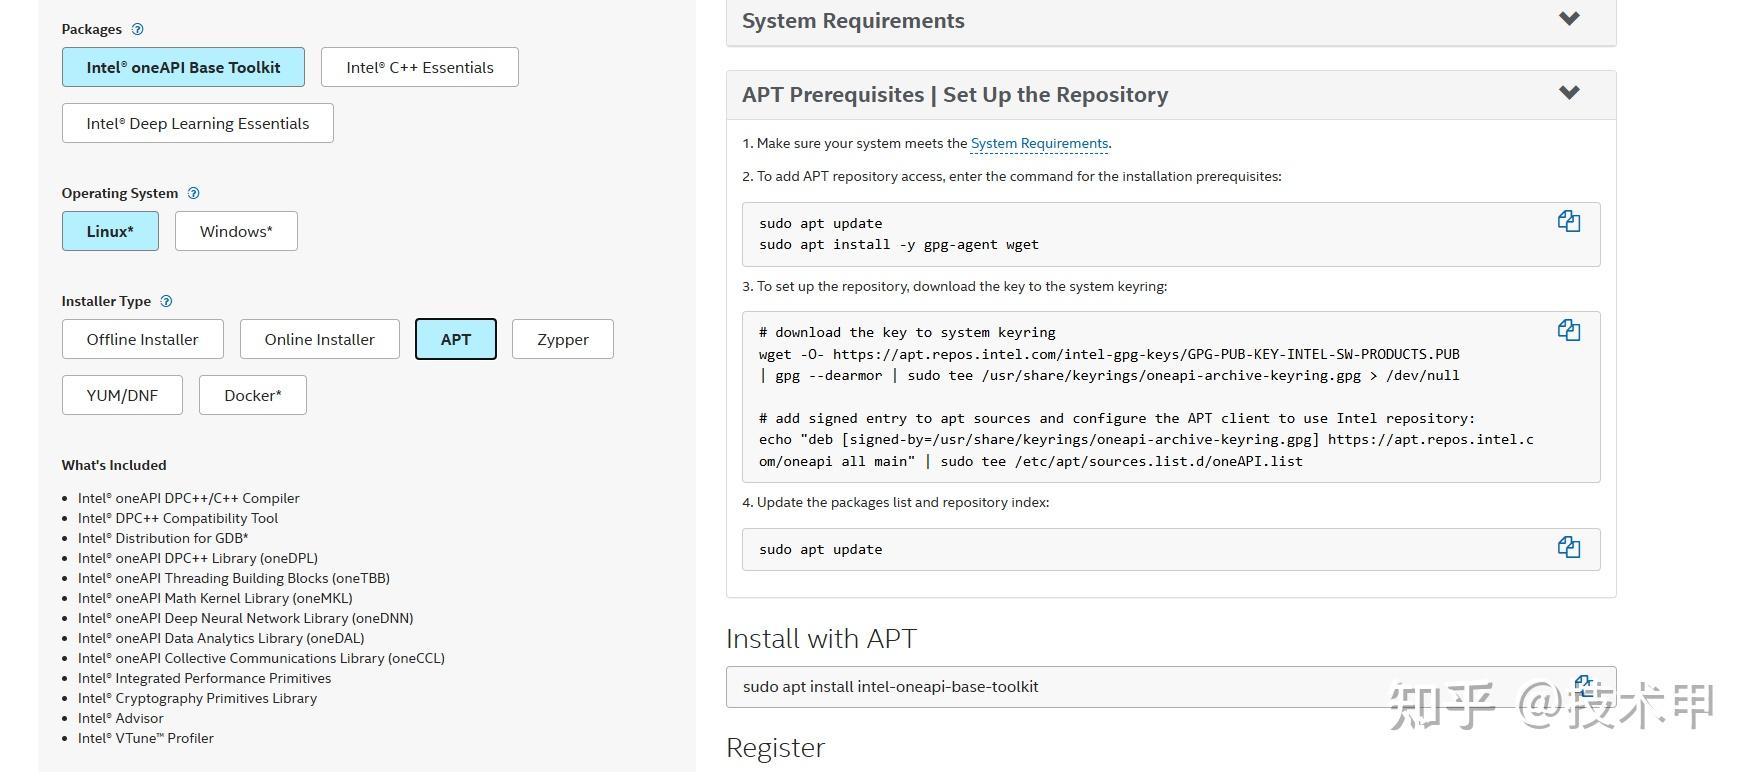Choose Intel C++ Essentials package

pyautogui.click(x=420, y=67)
